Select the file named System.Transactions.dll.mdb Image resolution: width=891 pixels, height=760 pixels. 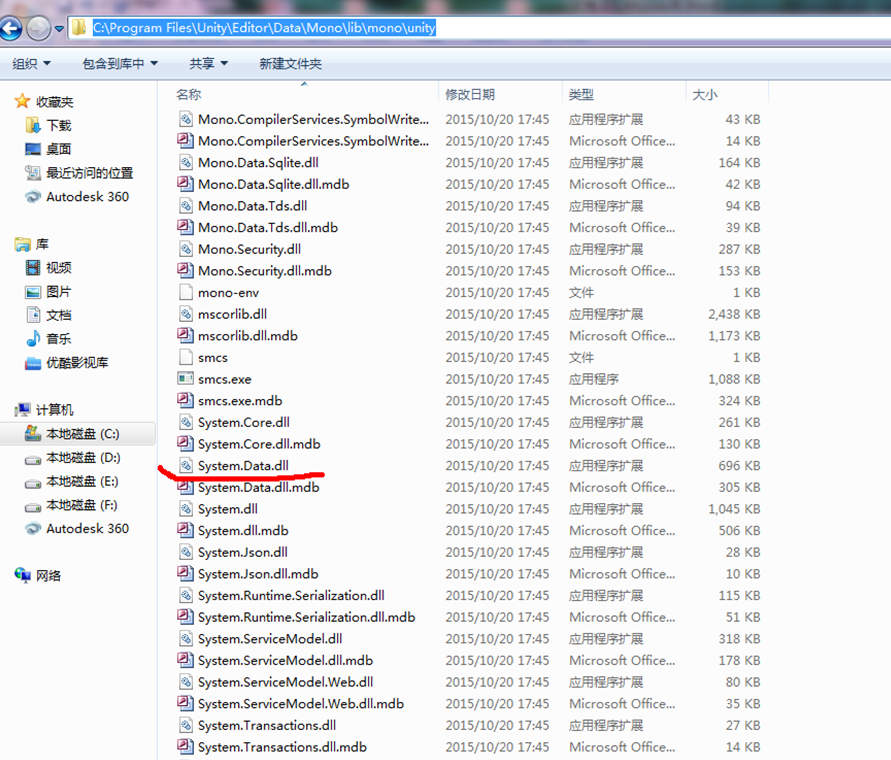[x=282, y=747]
